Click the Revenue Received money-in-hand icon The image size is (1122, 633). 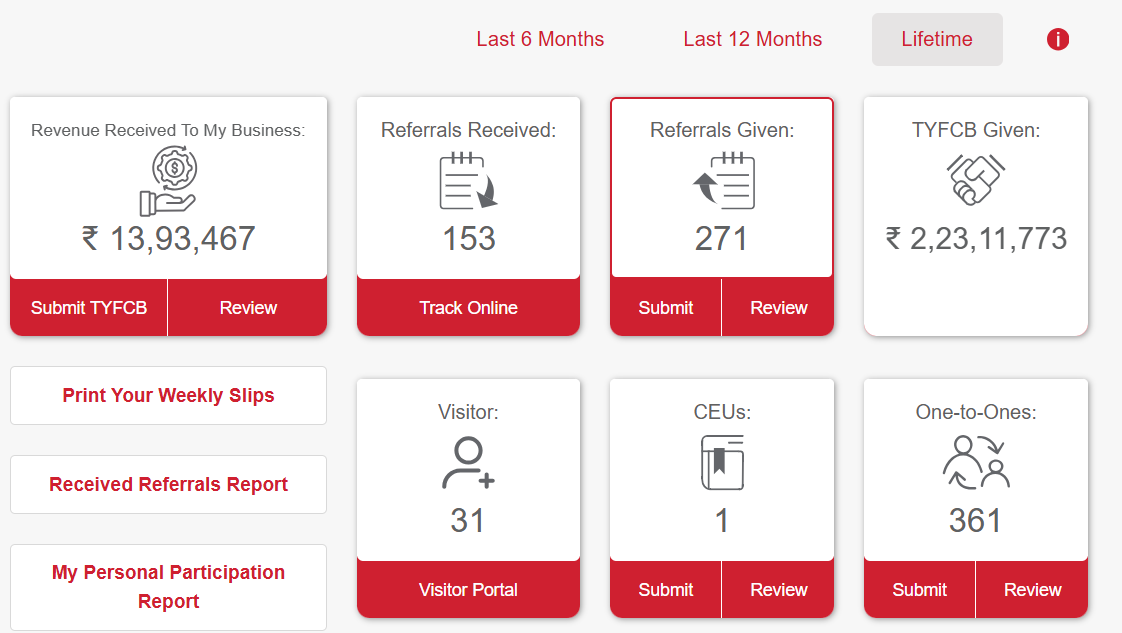[167, 180]
